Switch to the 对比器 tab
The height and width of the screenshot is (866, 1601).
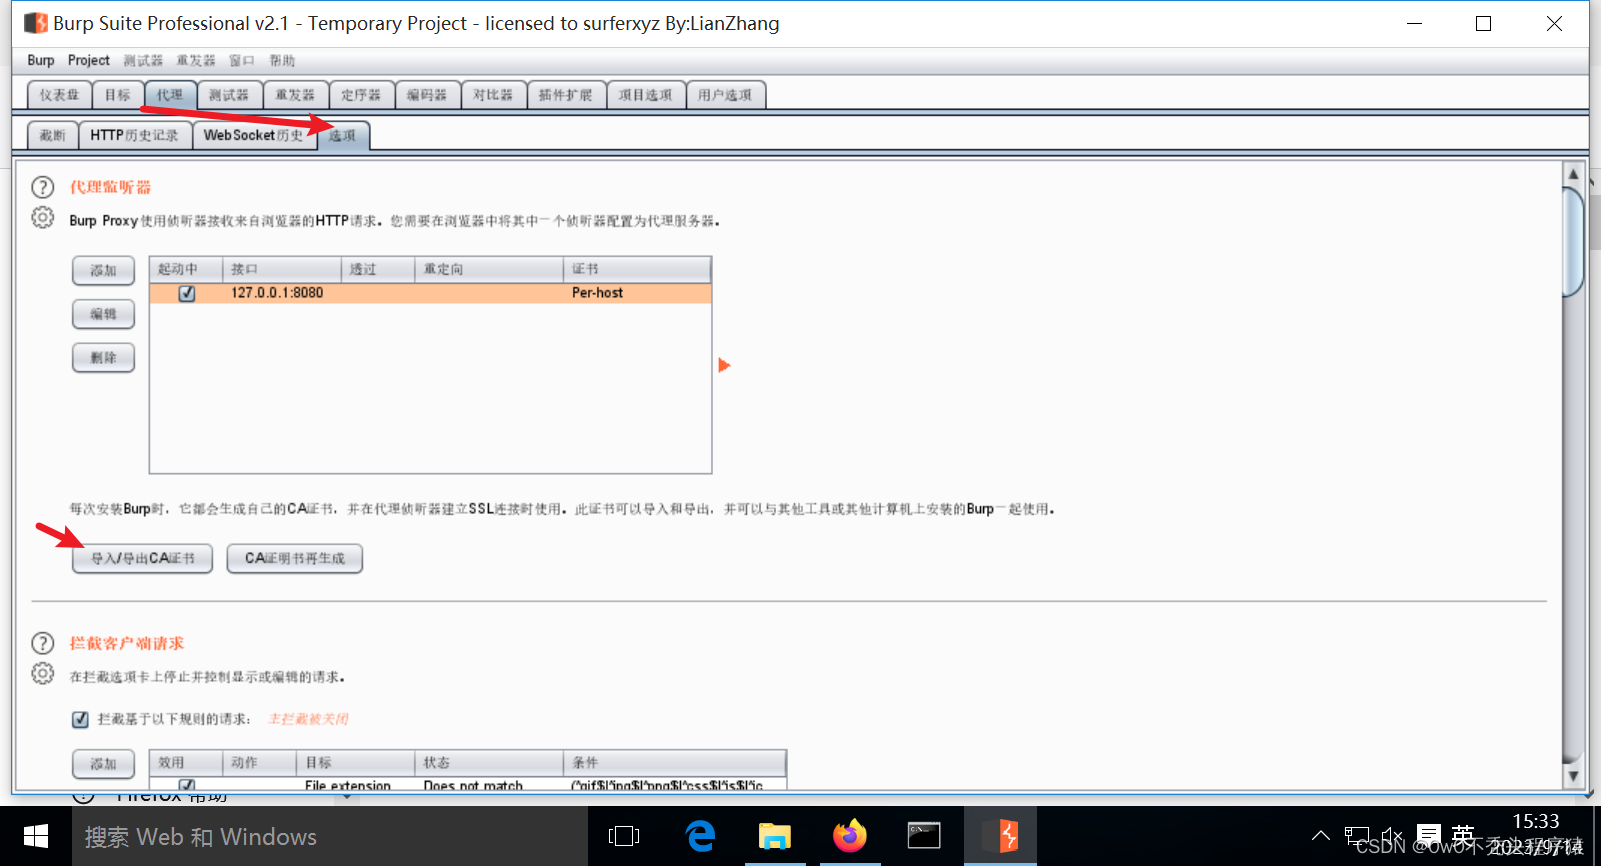coord(493,95)
